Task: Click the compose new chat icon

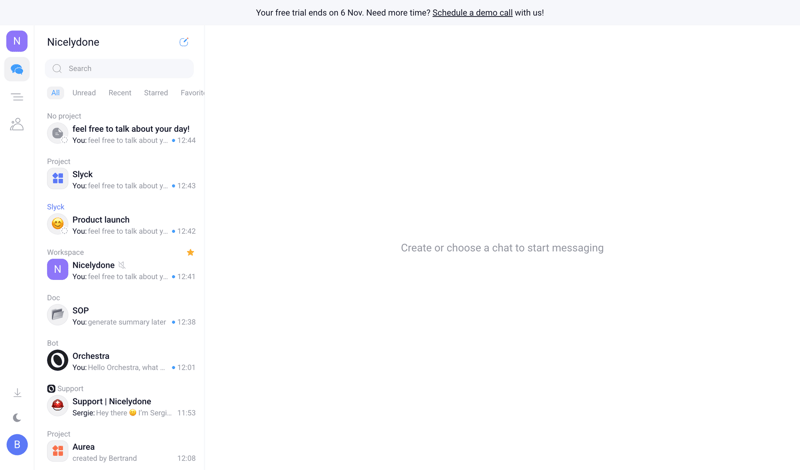Action: point(184,42)
